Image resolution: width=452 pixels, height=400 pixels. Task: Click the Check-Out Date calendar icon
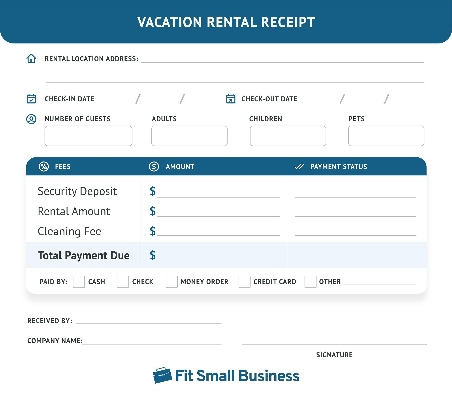230,99
